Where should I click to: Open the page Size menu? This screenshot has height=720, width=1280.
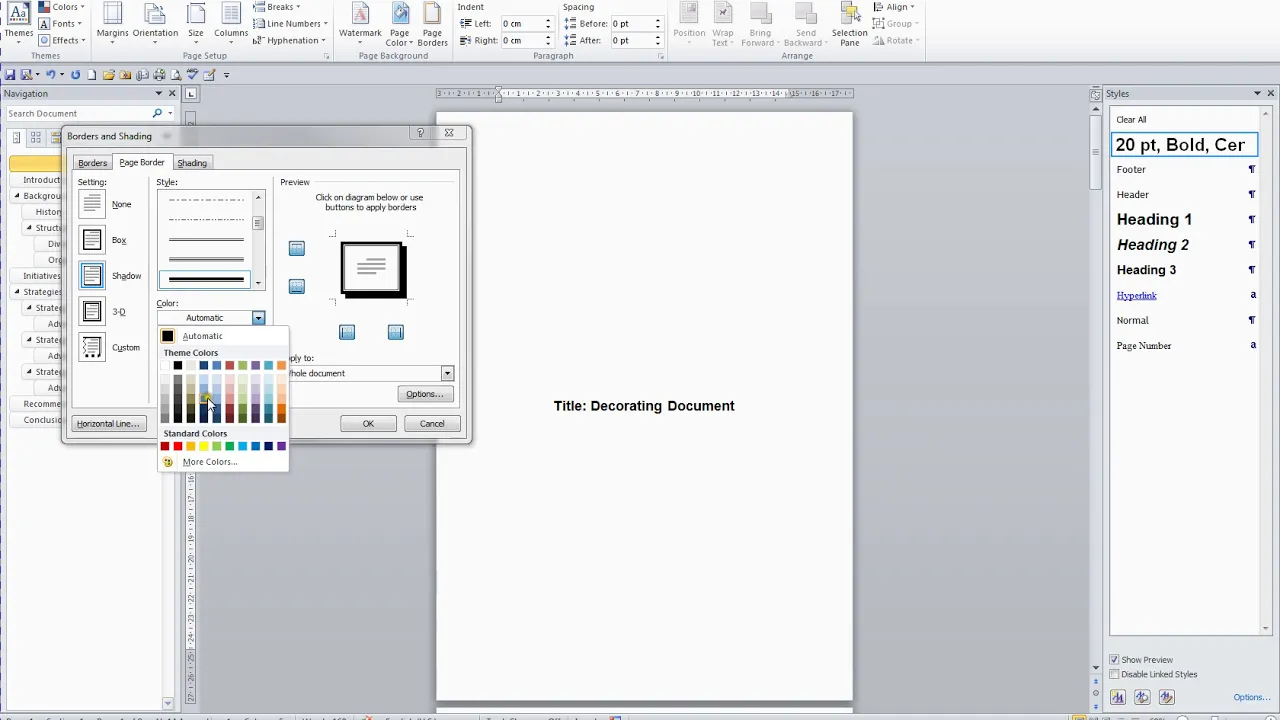click(196, 24)
